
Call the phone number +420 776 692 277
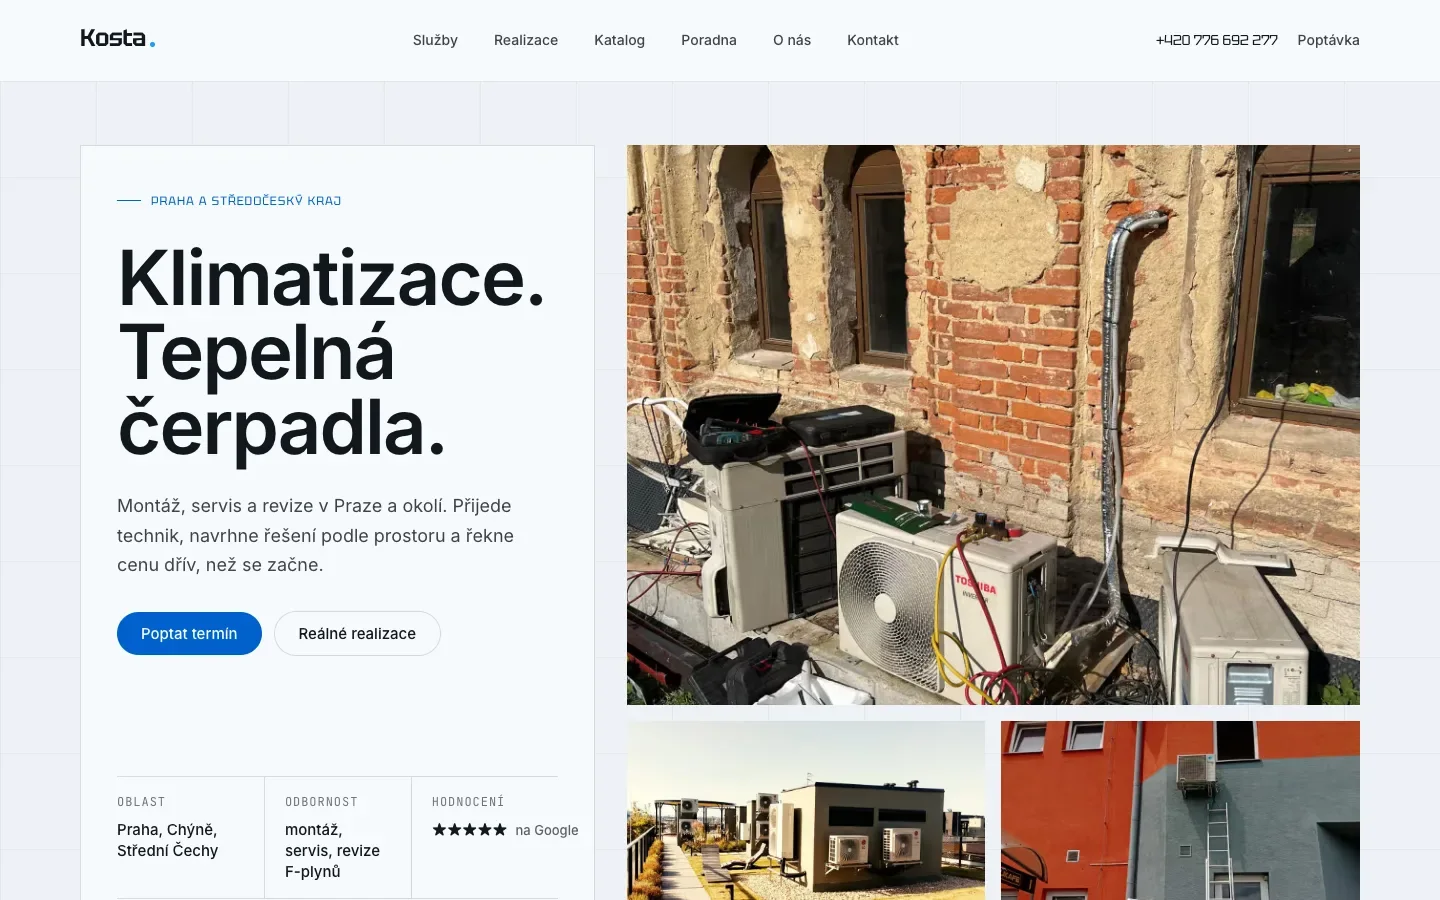pyautogui.click(x=1217, y=40)
